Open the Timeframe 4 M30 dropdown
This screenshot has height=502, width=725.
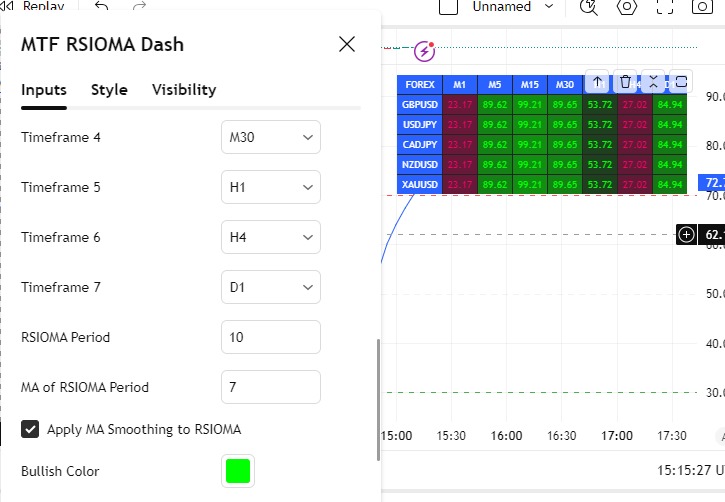270,137
